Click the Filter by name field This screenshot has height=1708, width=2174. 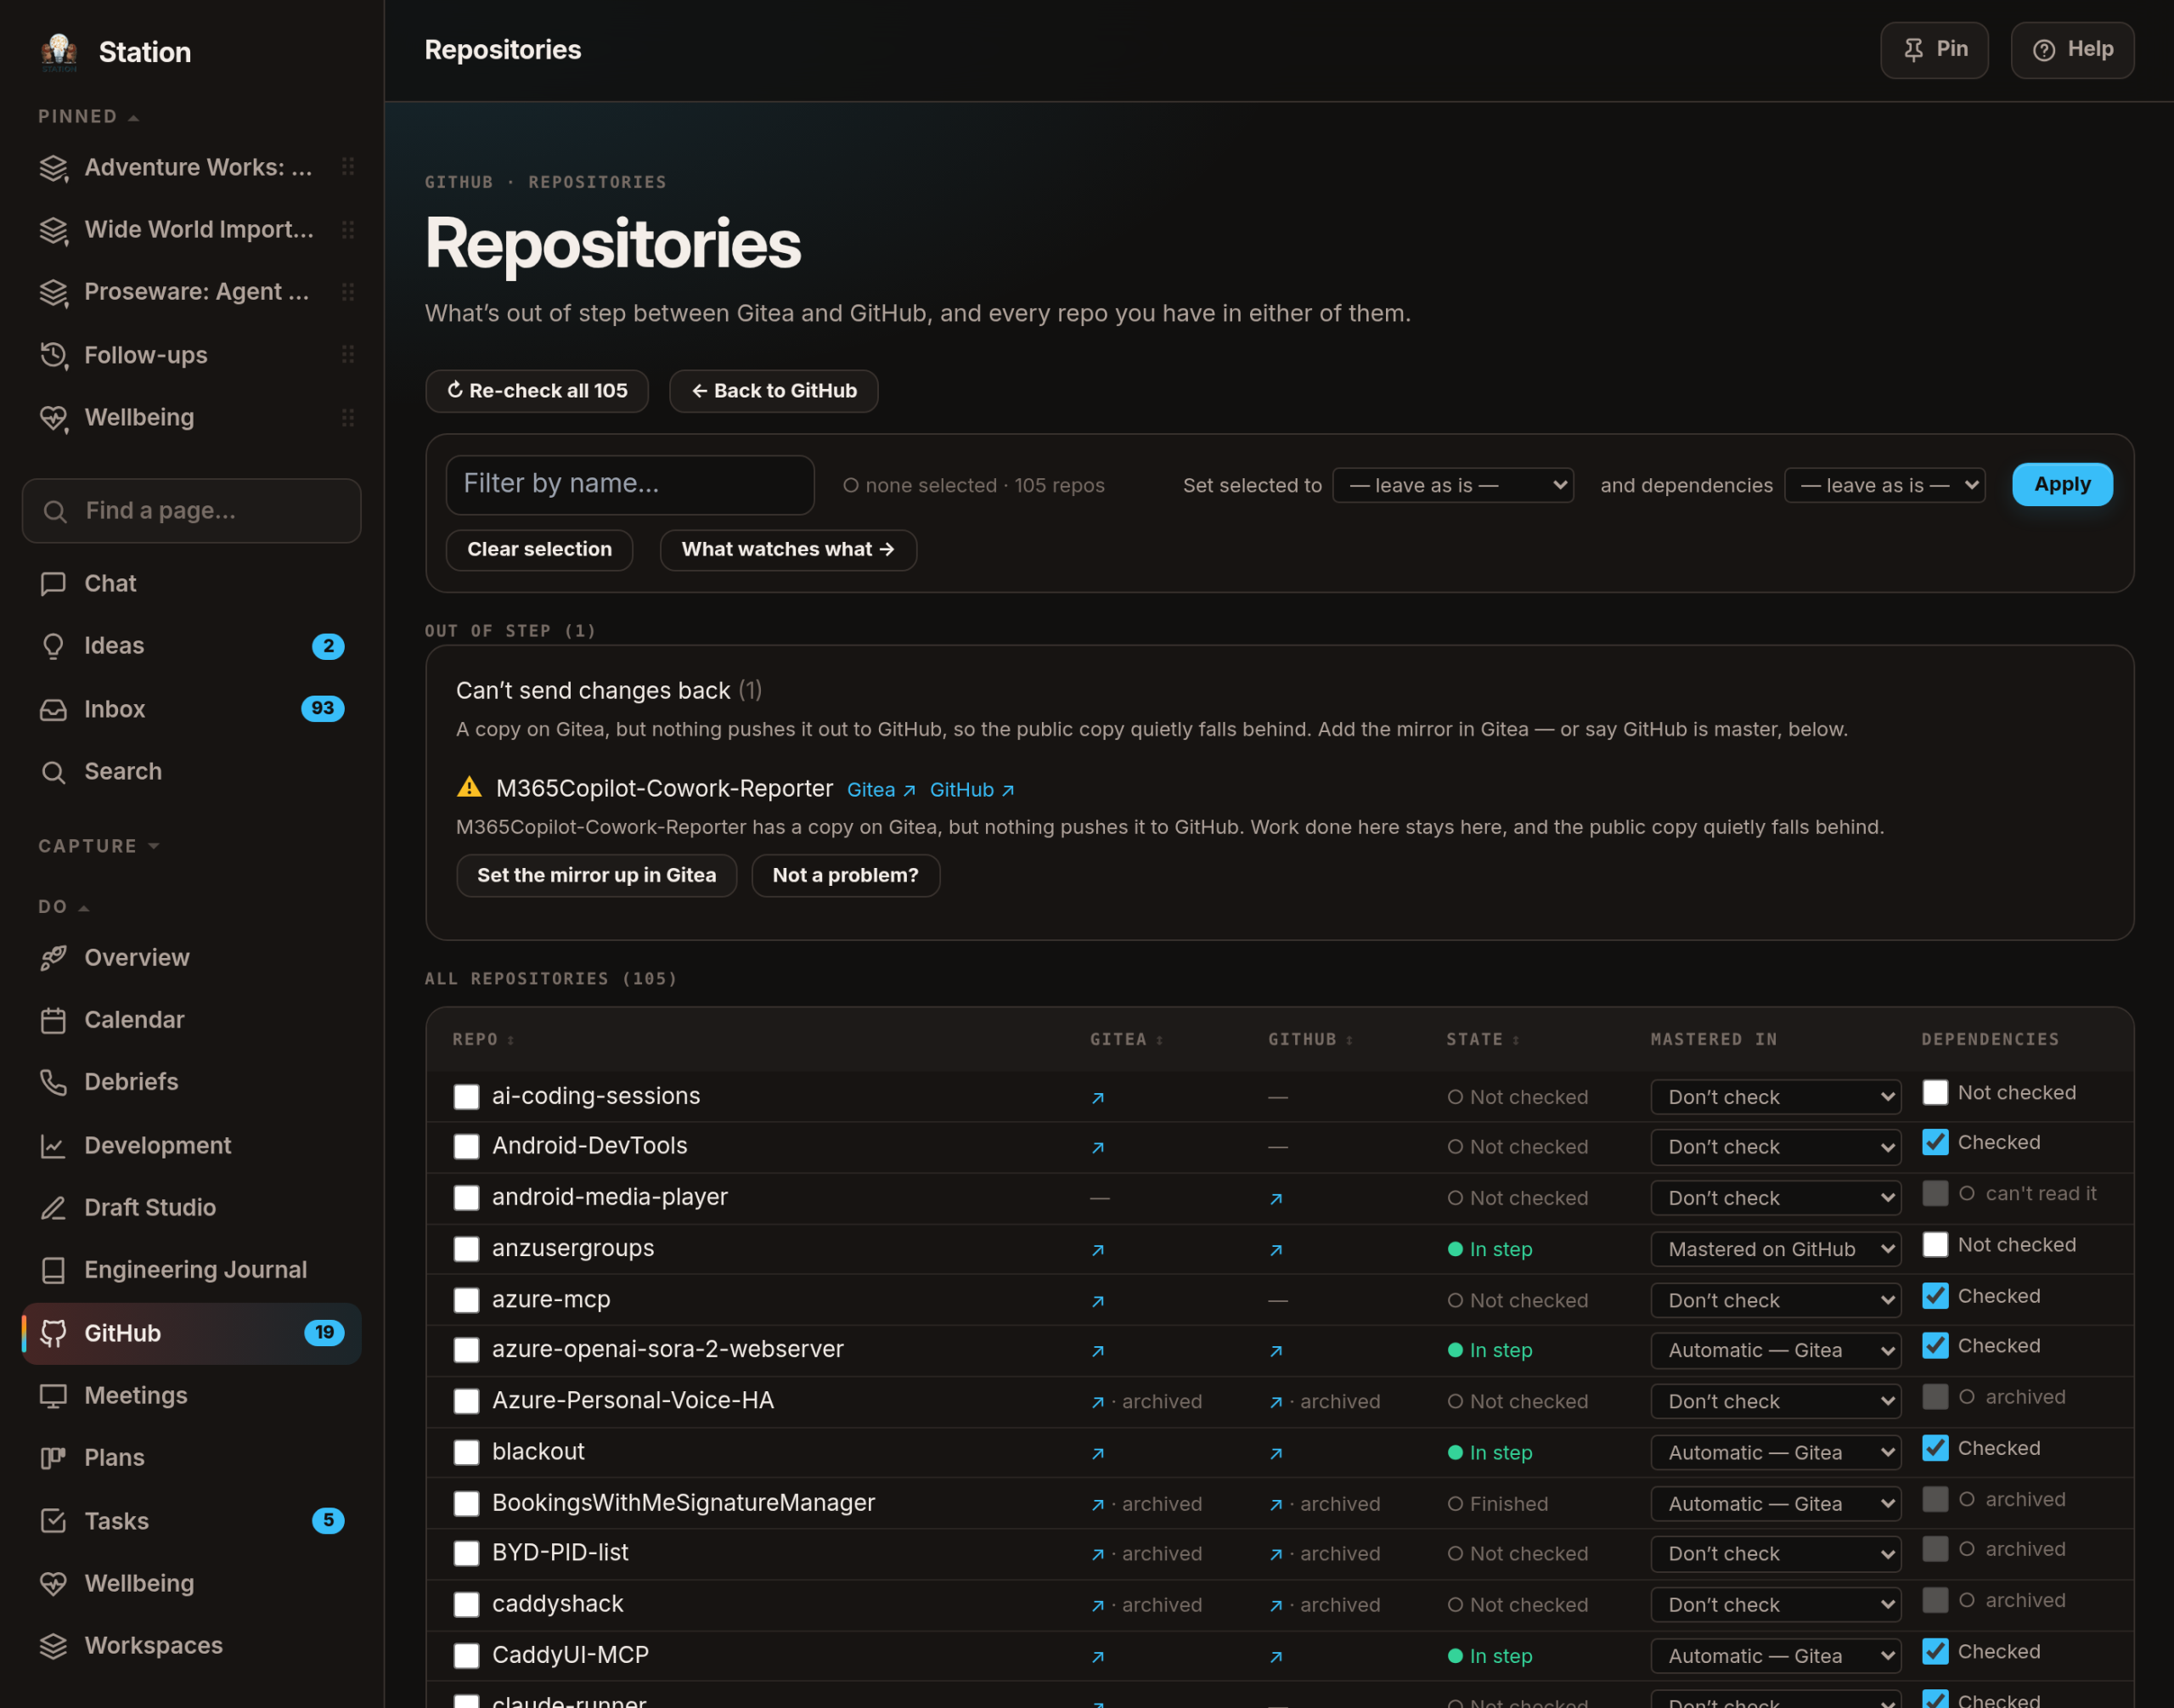click(x=630, y=485)
